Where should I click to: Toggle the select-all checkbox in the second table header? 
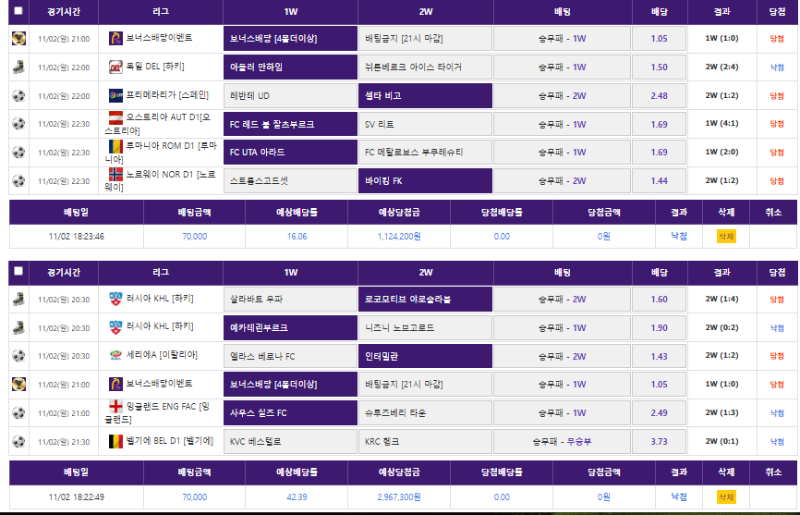18,272
